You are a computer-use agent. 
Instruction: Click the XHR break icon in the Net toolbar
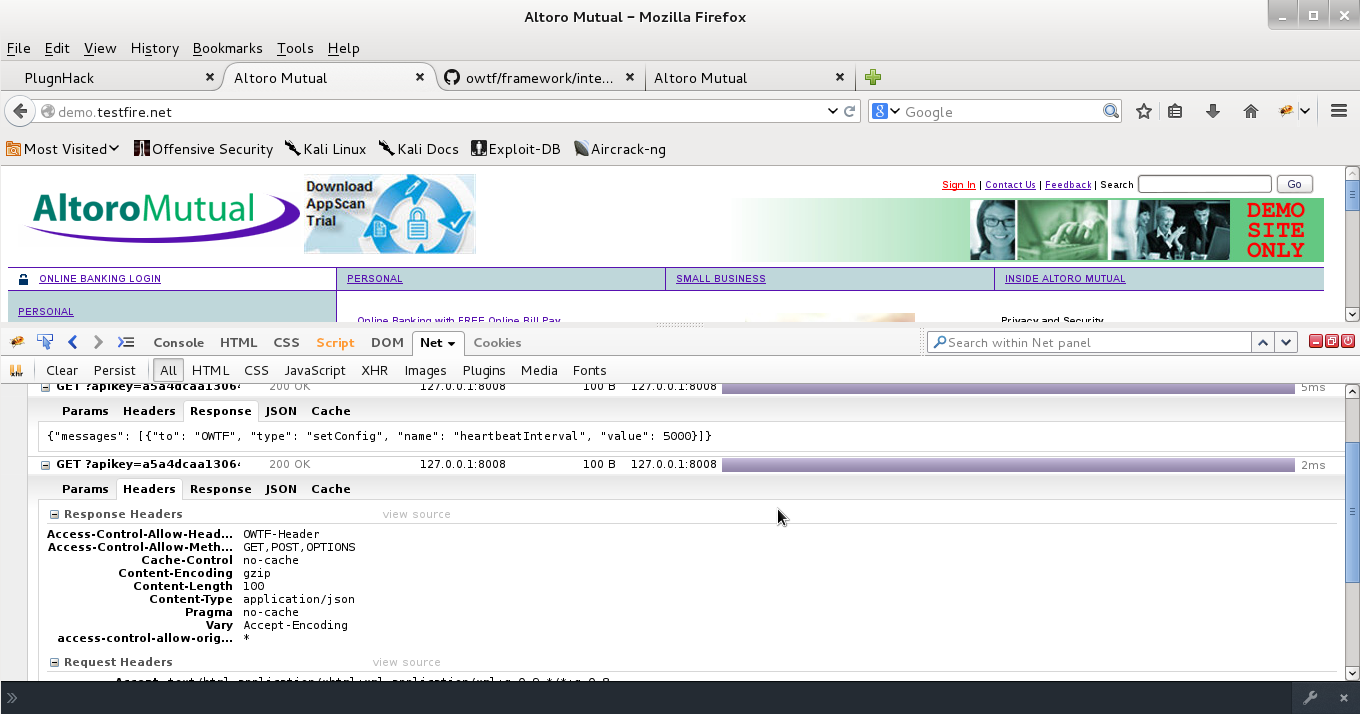click(16, 370)
